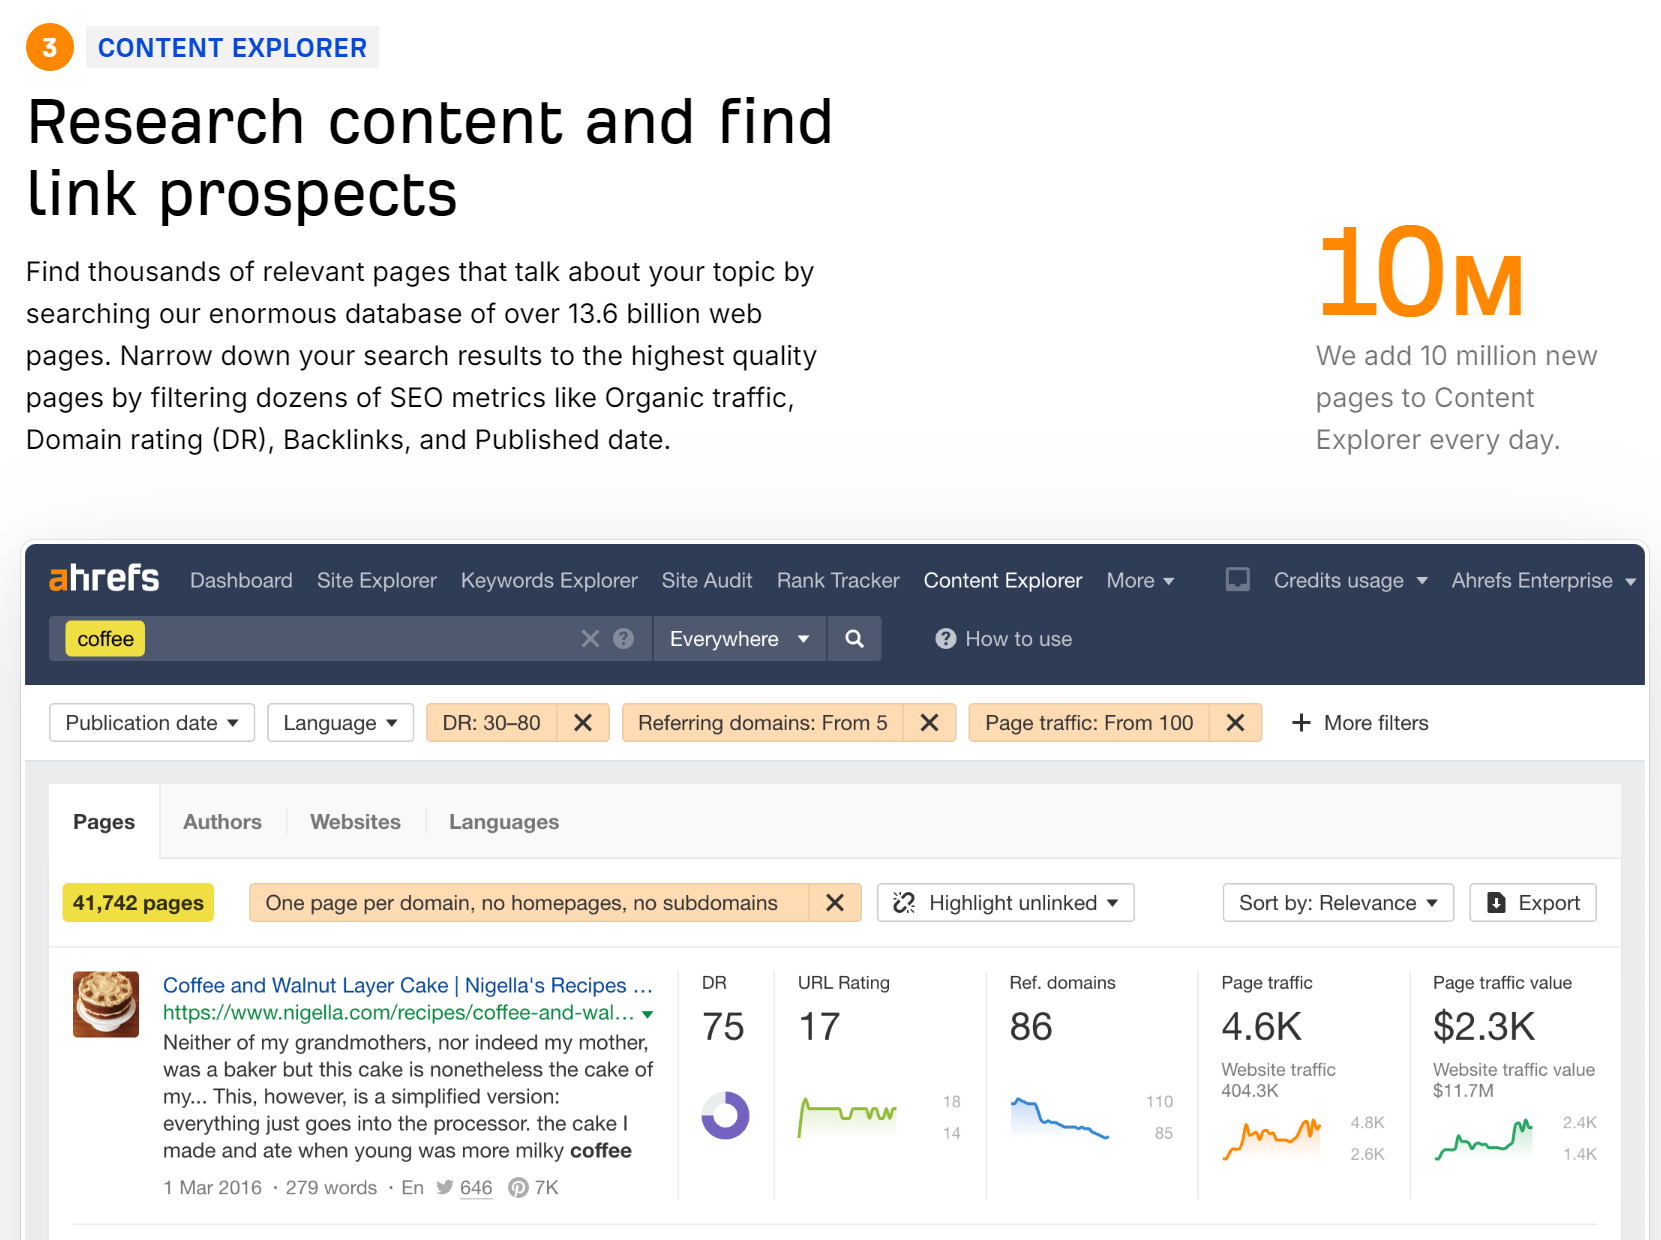Remove the Page traffic filter
This screenshot has width=1661, height=1240.
(x=1235, y=723)
